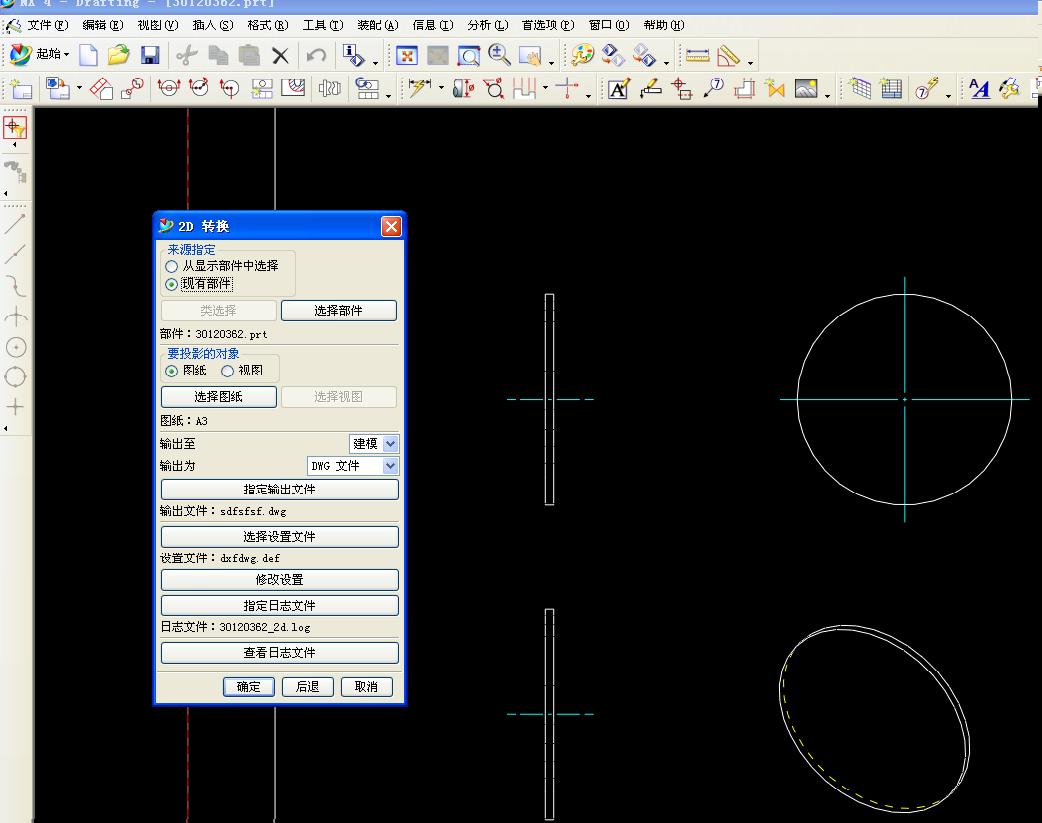Click the Delete X icon in toolbar
The width and height of the screenshot is (1042, 823).
(280, 55)
